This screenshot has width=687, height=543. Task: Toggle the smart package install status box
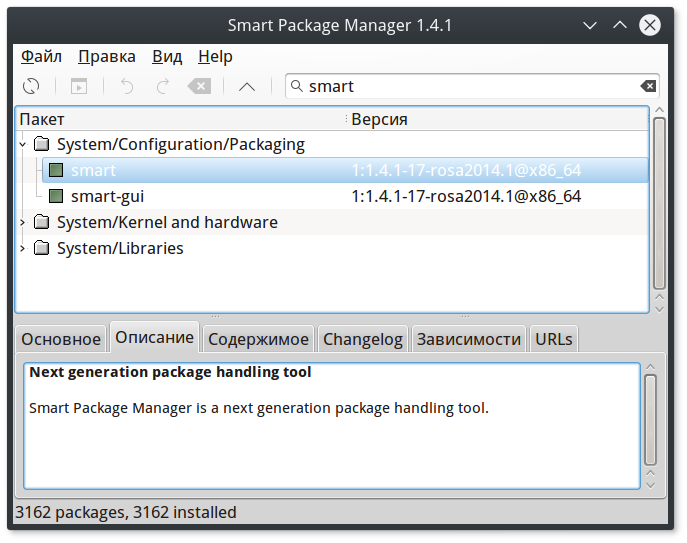(x=56, y=171)
